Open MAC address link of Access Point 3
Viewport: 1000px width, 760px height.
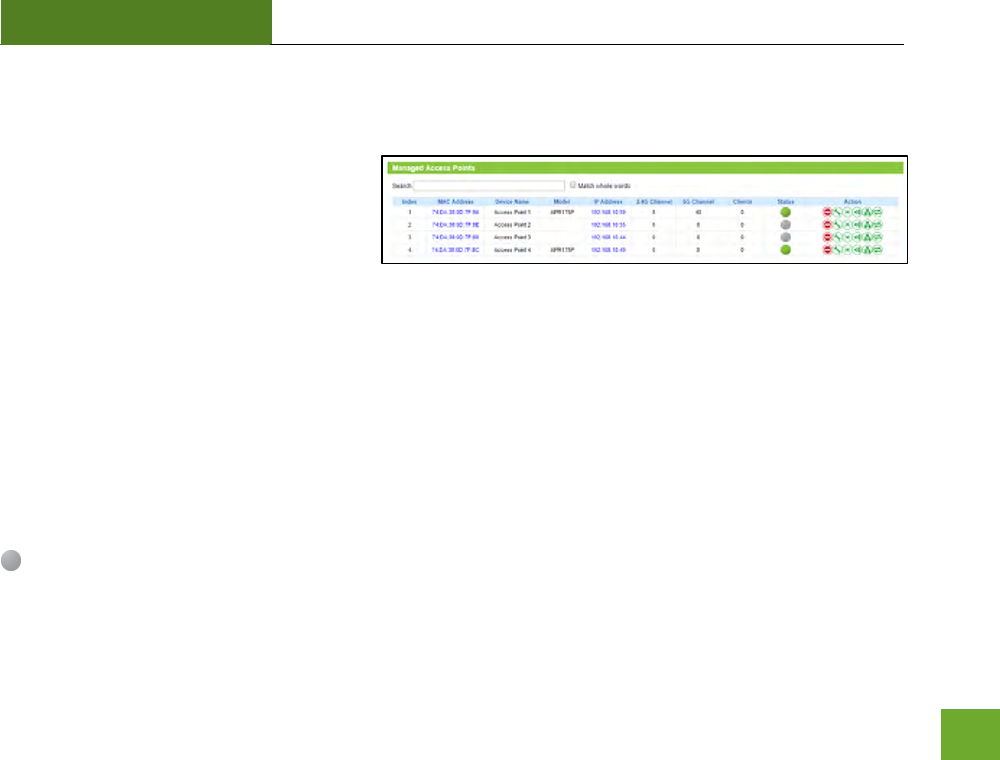point(455,237)
